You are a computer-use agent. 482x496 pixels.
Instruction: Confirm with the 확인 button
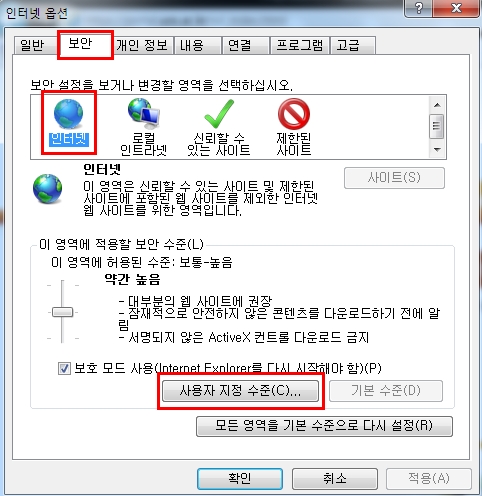pos(240,479)
